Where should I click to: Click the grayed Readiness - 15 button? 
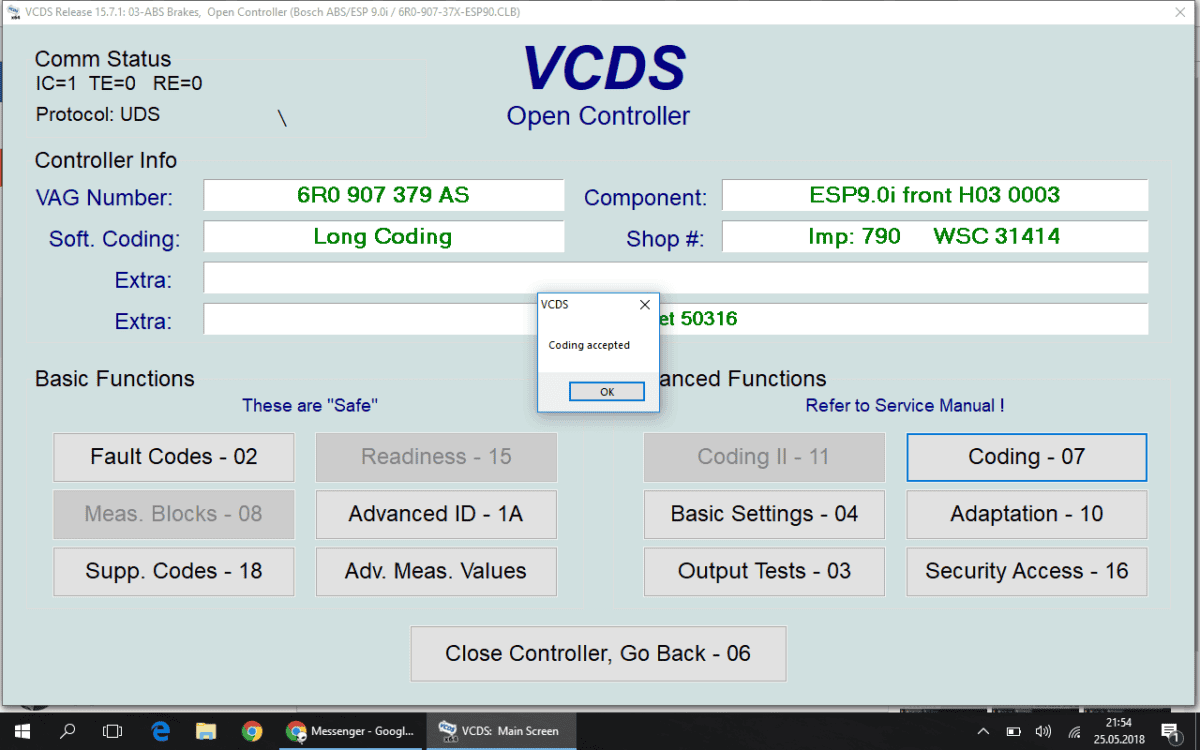(436, 457)
